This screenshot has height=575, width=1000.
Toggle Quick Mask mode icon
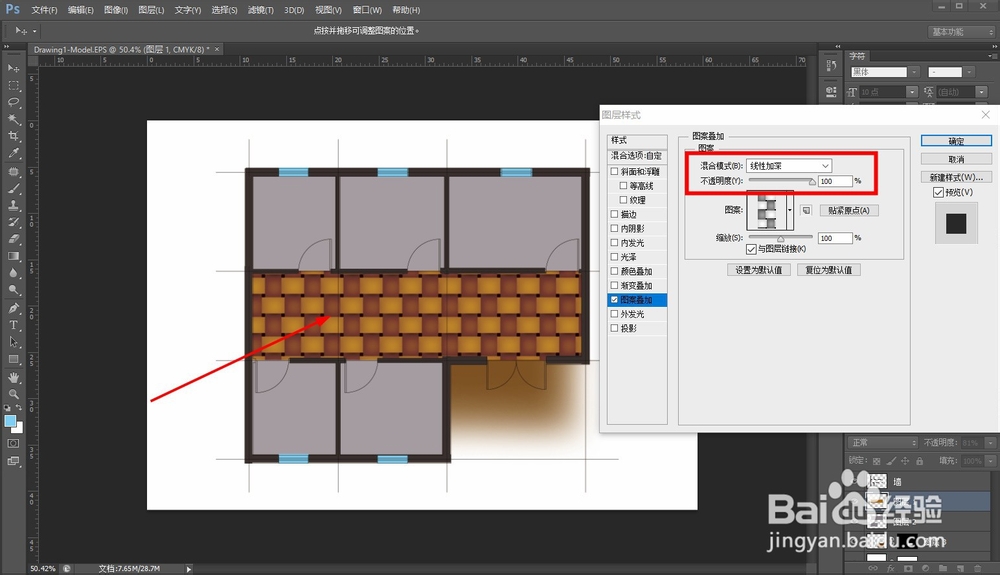pos(13,444)
